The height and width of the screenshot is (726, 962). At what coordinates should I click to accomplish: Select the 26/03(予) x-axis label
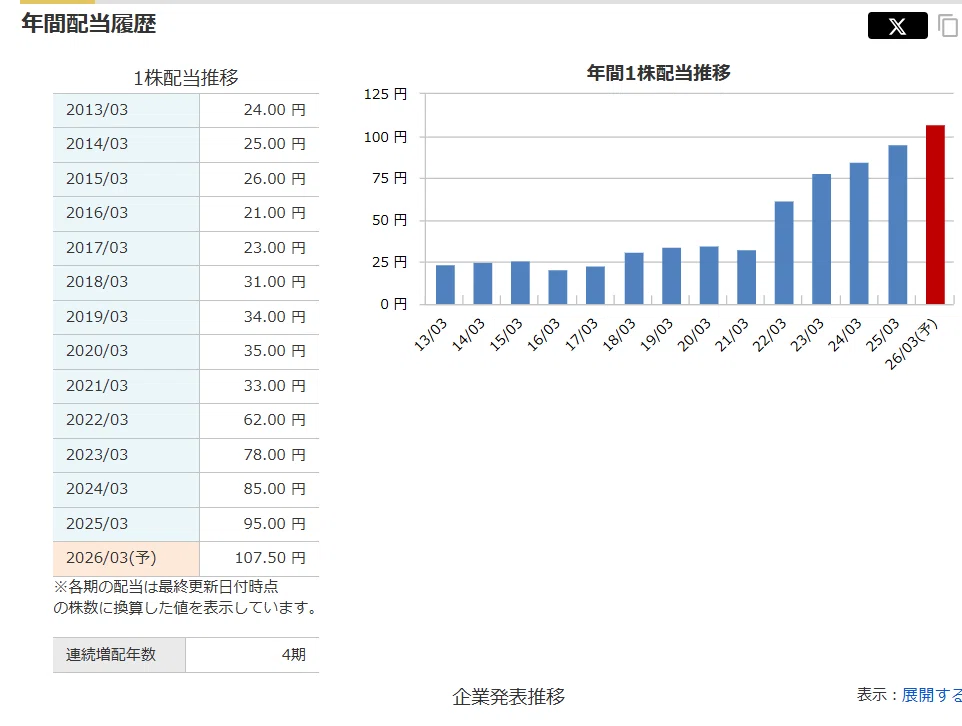click(x=912, y=344)
